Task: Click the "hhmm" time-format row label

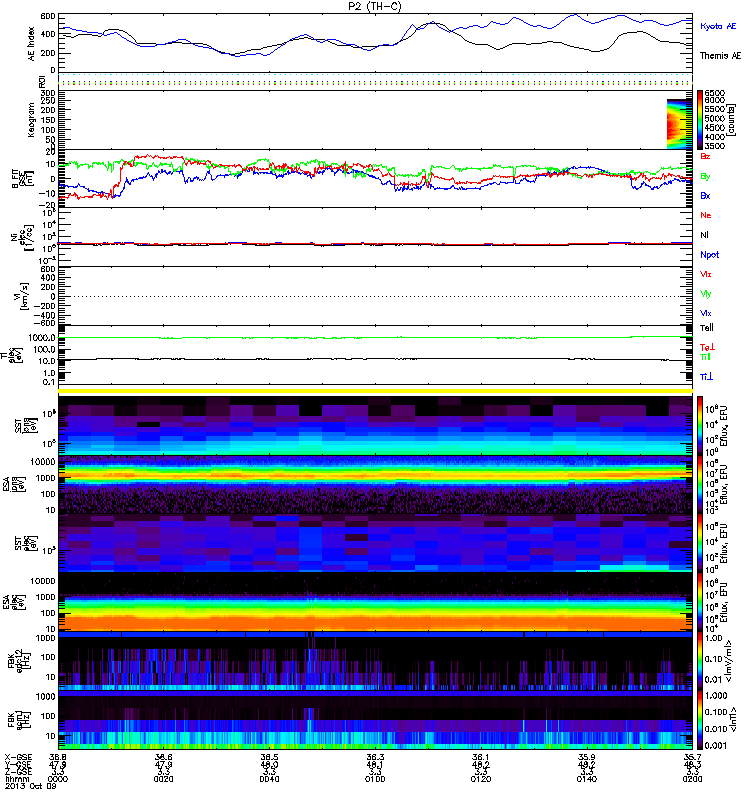Action: (15, 779)
